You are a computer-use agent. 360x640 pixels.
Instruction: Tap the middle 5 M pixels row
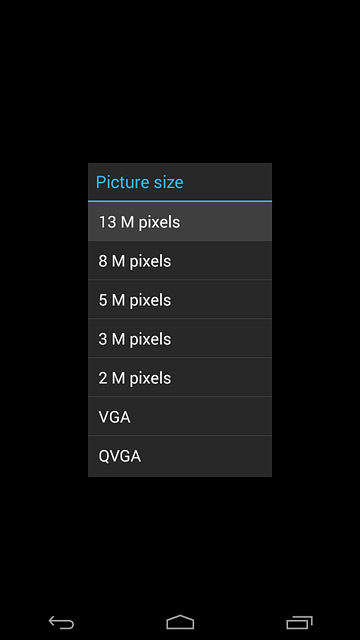point(180,300)
